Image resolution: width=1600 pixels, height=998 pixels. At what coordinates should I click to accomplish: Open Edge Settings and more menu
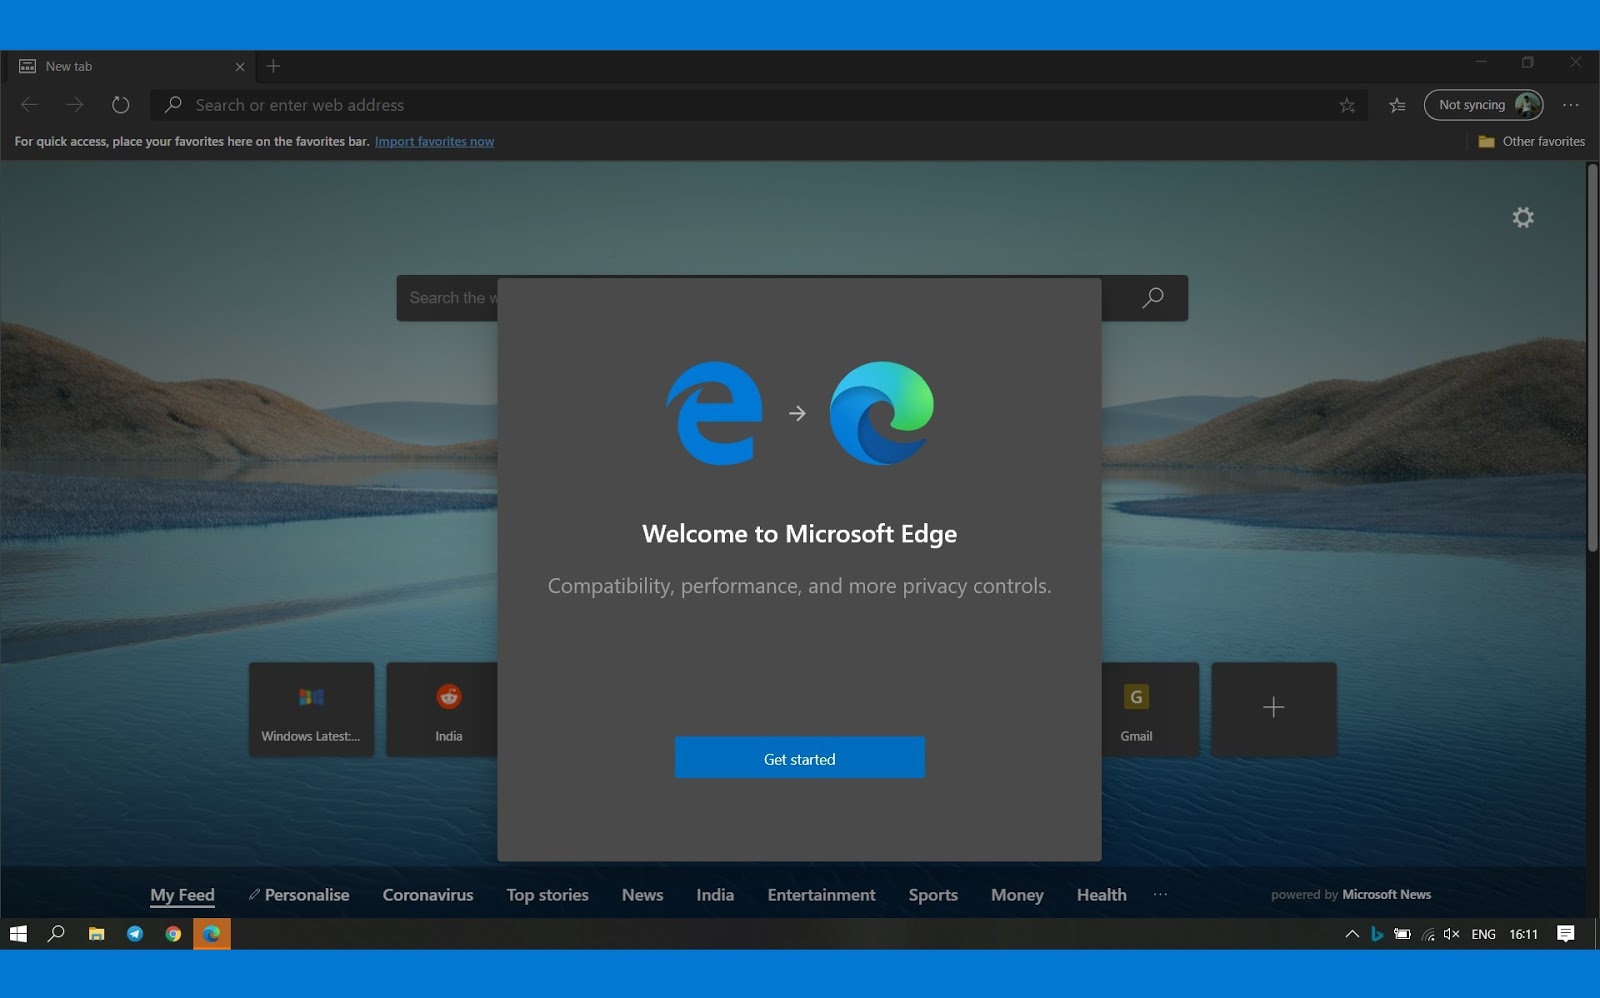tap(1571, 105)
